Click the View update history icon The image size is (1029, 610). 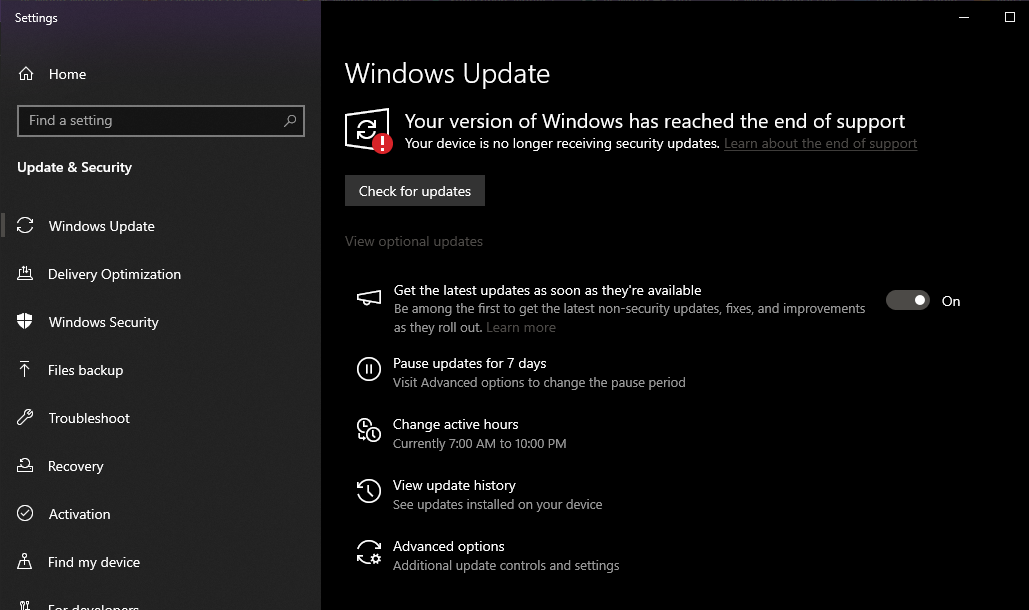click(x=369, y=492)
